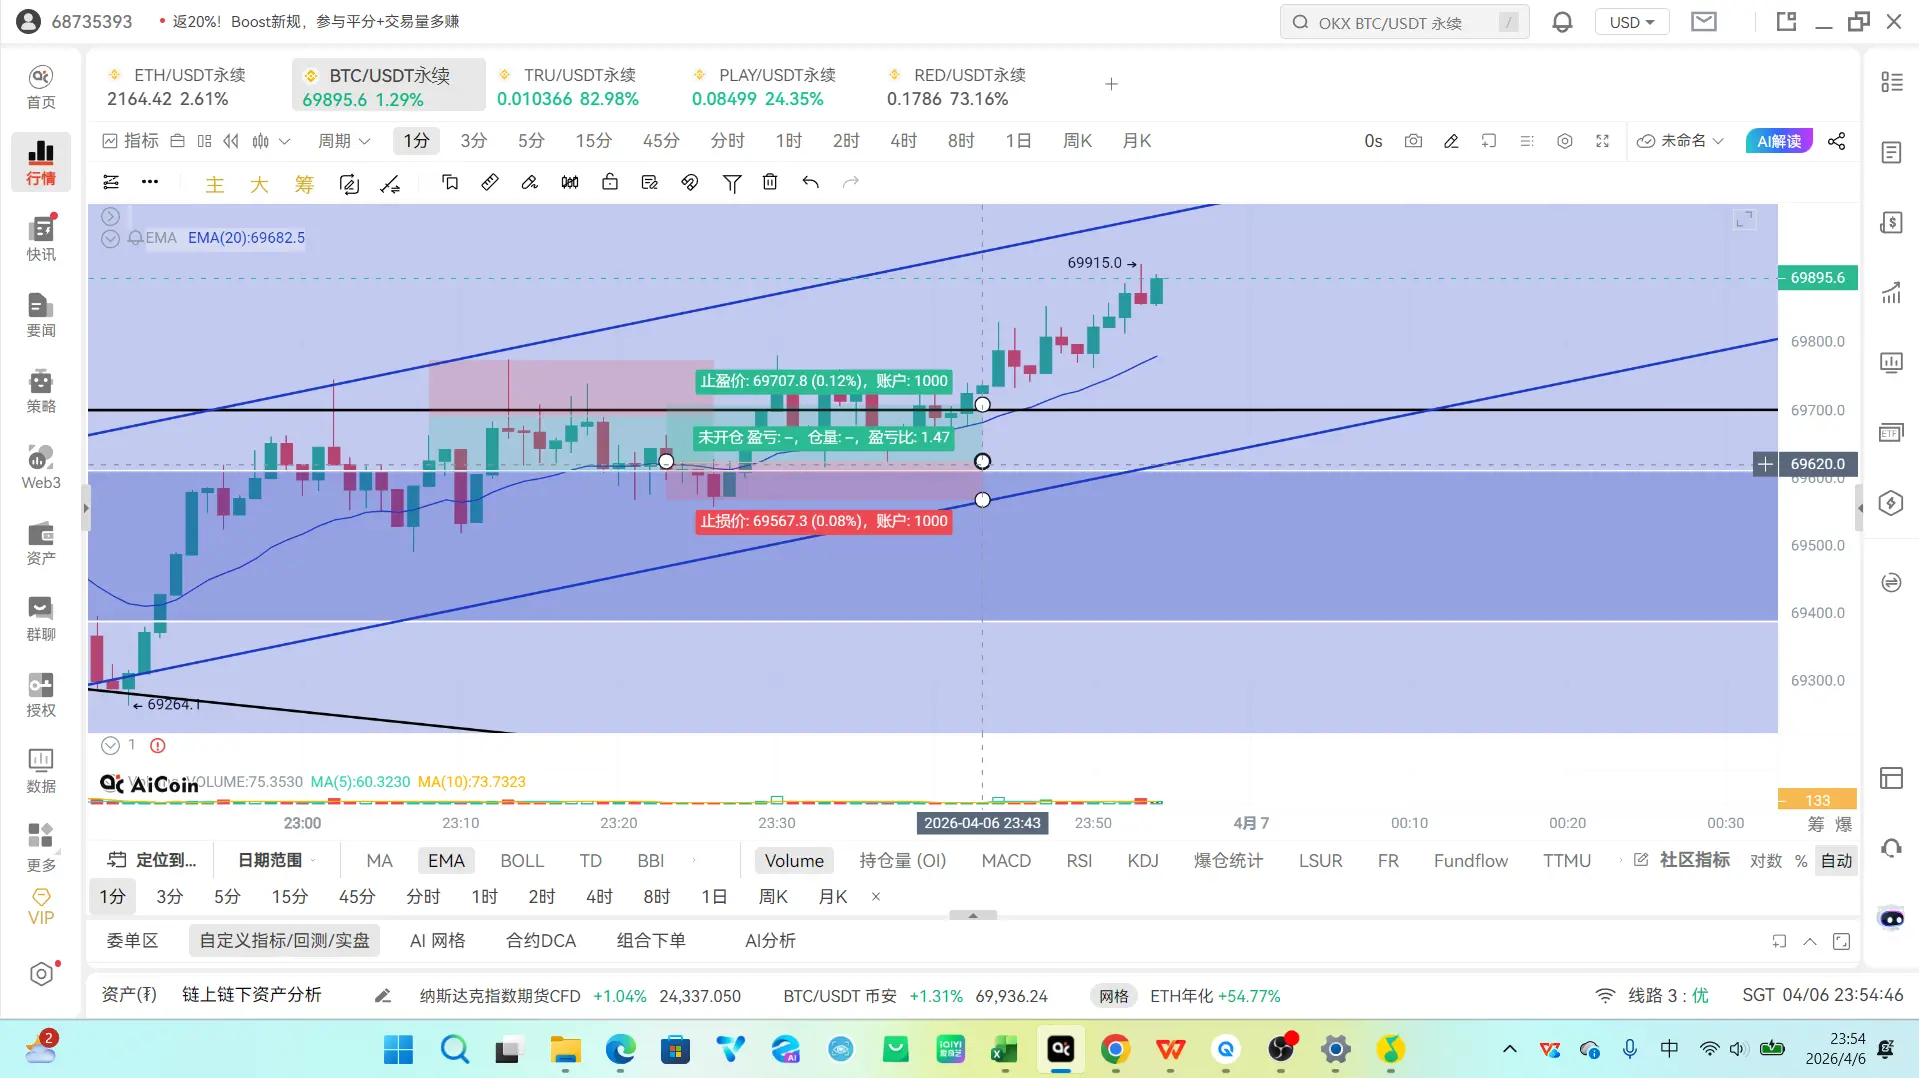Toggle the BOLL main indicator
Viewport: 1919px width, 1078px height.
point(522,861)
